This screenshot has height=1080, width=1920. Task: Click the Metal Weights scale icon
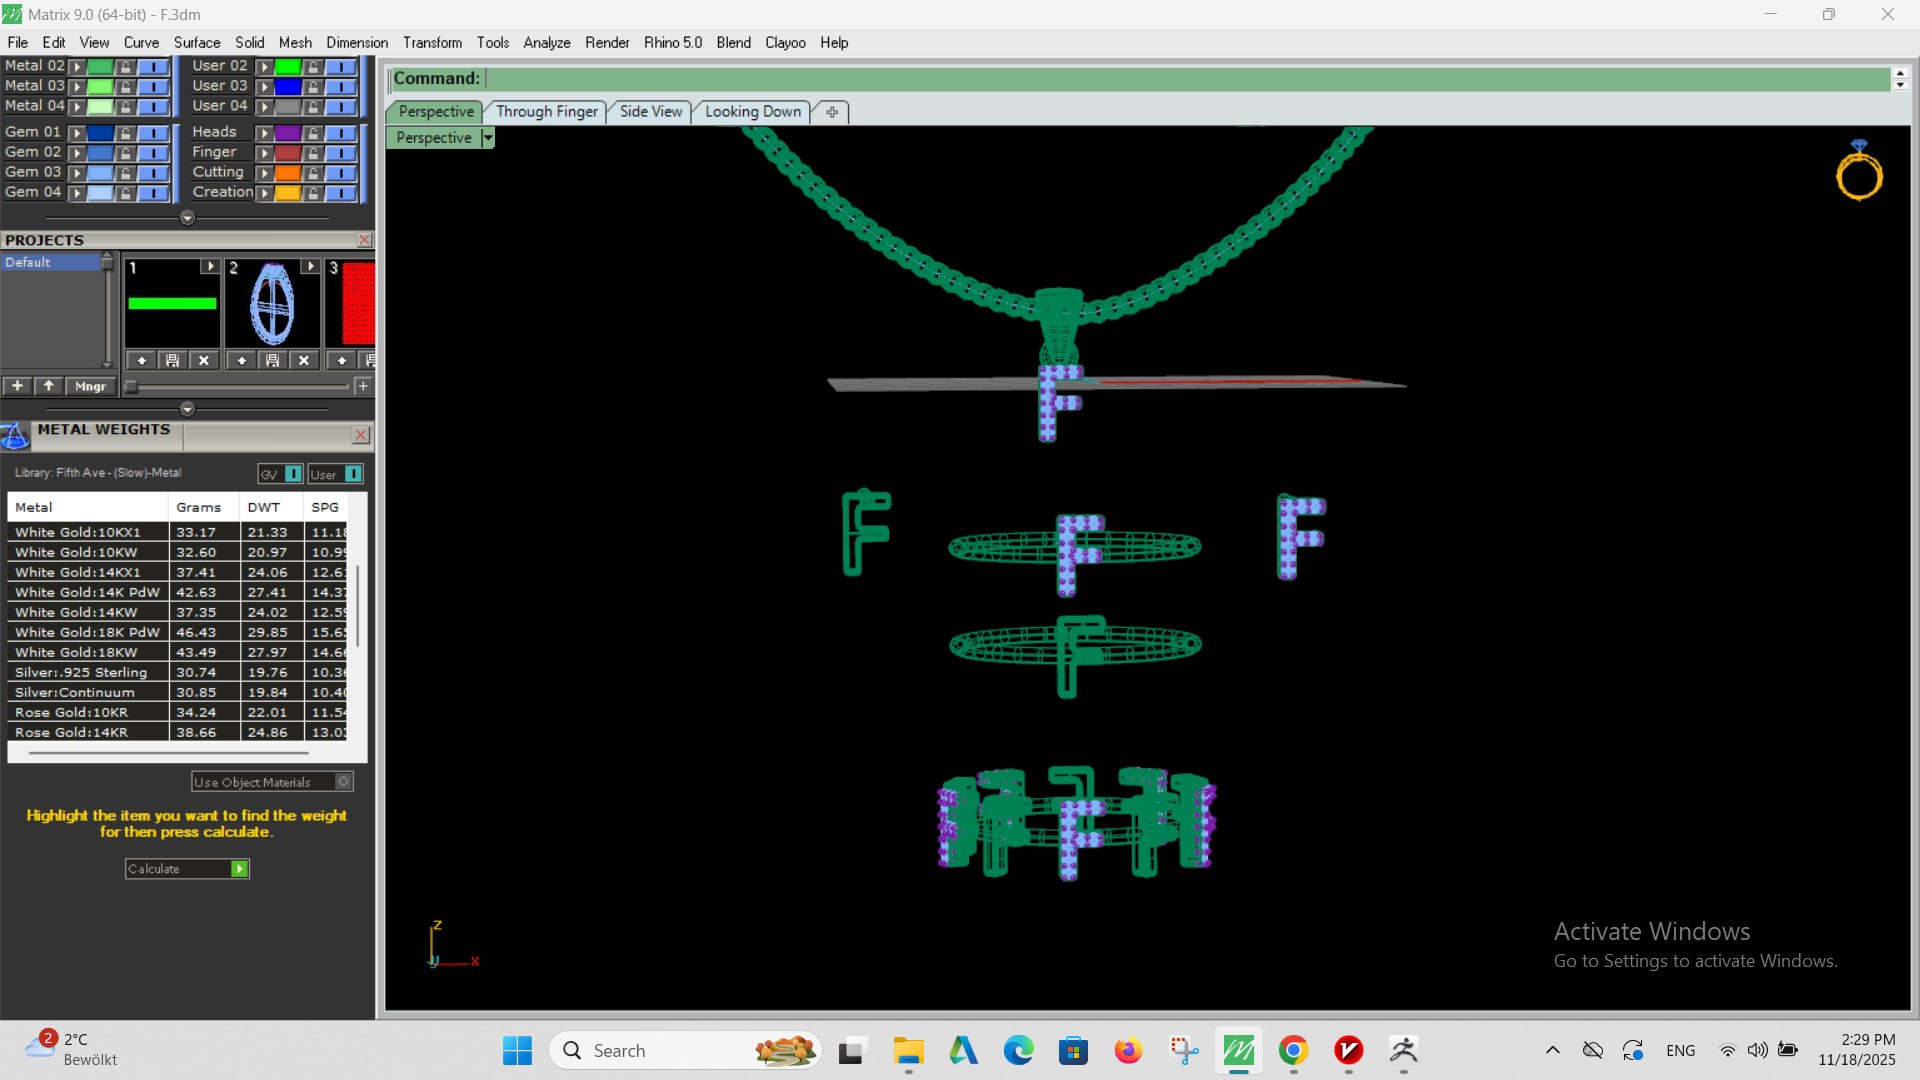tap(15, 436)
